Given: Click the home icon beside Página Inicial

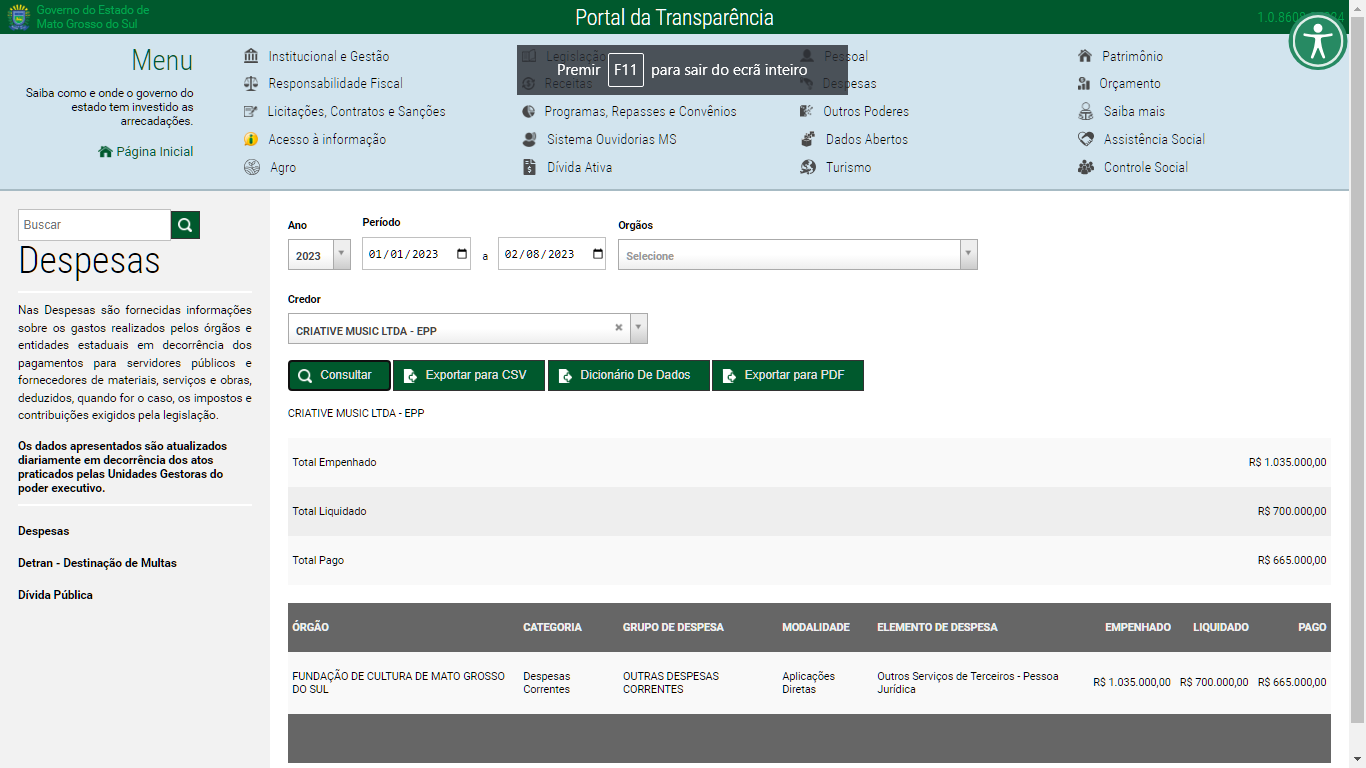Looking at the screenshot, I should (x=105, y=152).
